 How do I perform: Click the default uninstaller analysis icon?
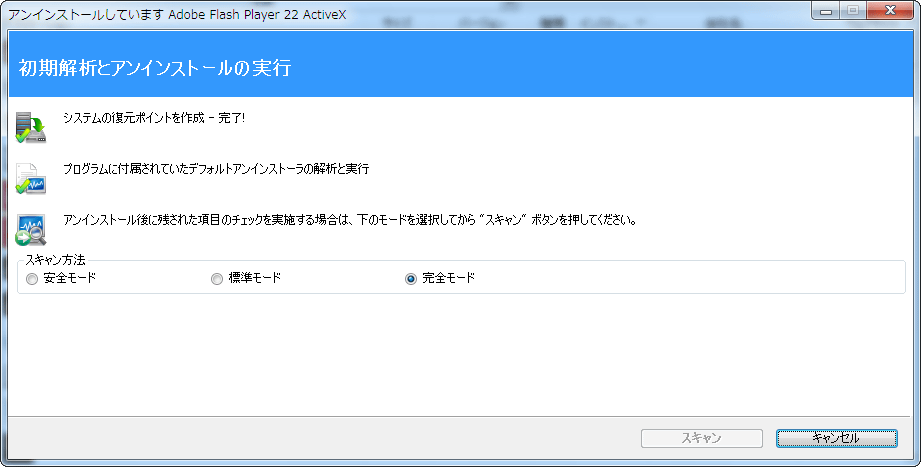31,179
